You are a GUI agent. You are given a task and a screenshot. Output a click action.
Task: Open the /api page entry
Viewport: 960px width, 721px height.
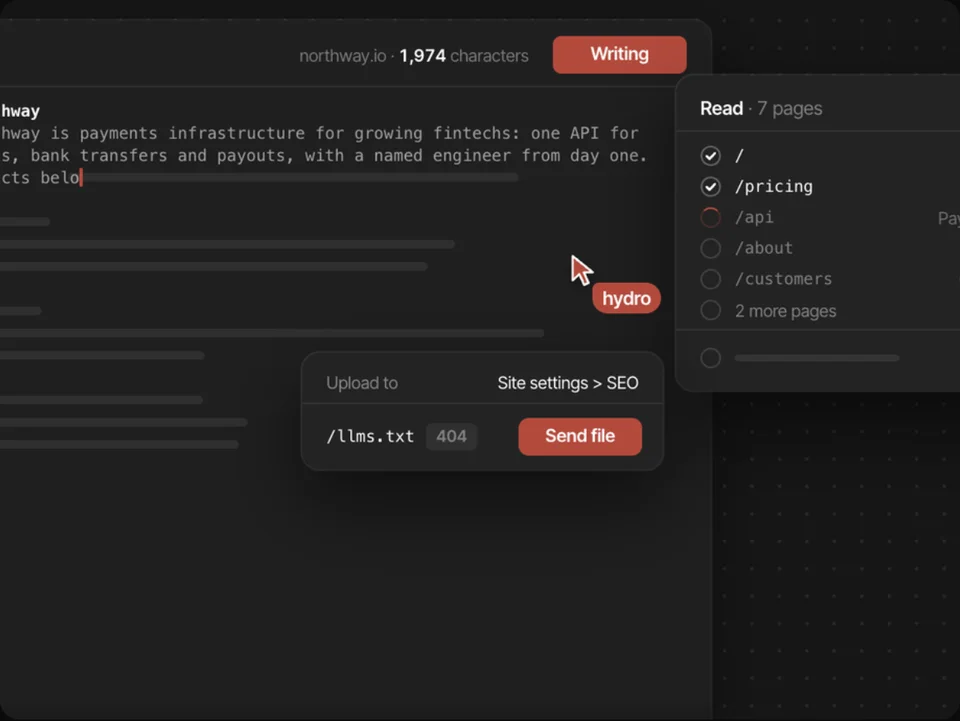pos(754,217)
